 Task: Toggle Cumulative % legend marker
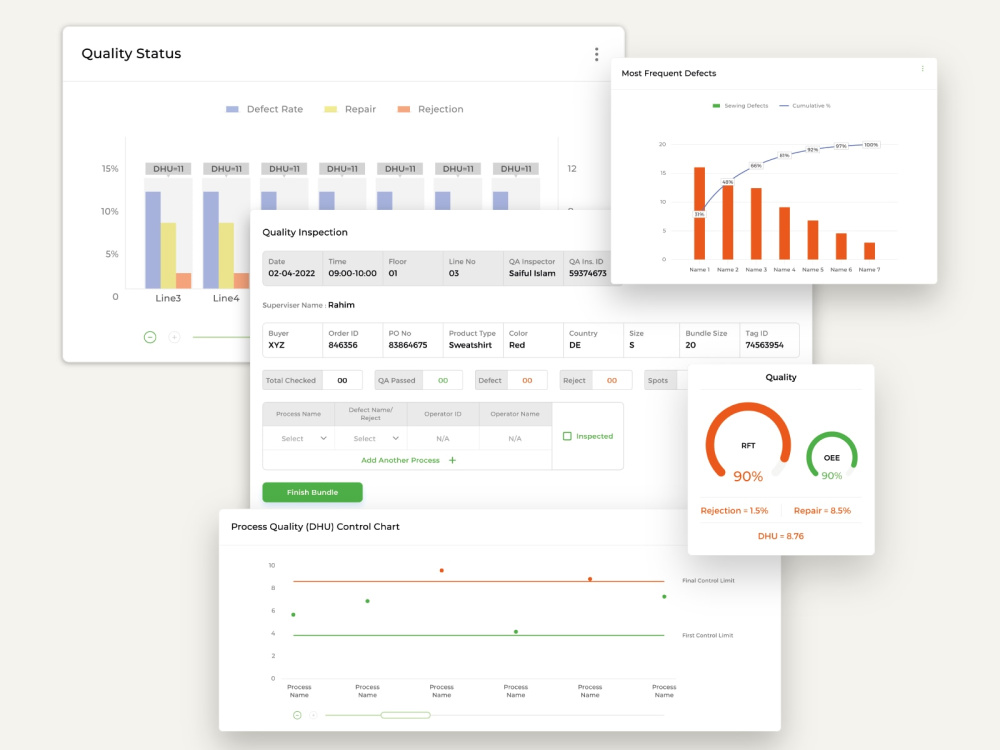pyautogui.click(x=784, y=106)
